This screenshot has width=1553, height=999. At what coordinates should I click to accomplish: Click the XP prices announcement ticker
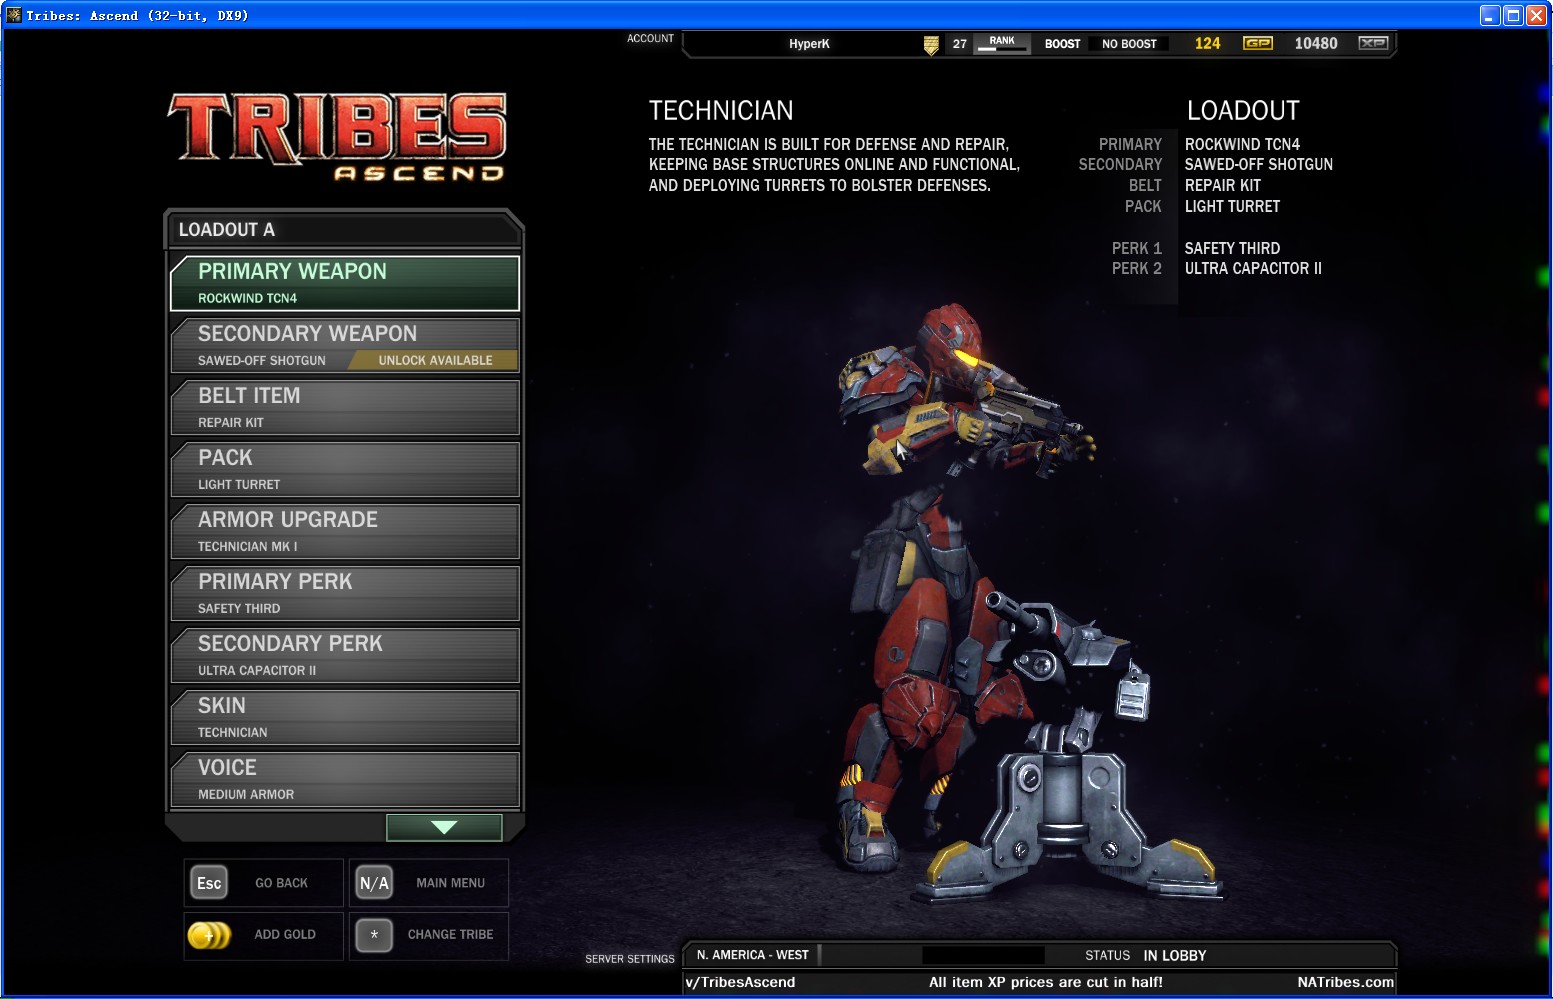click(1046, 982)
